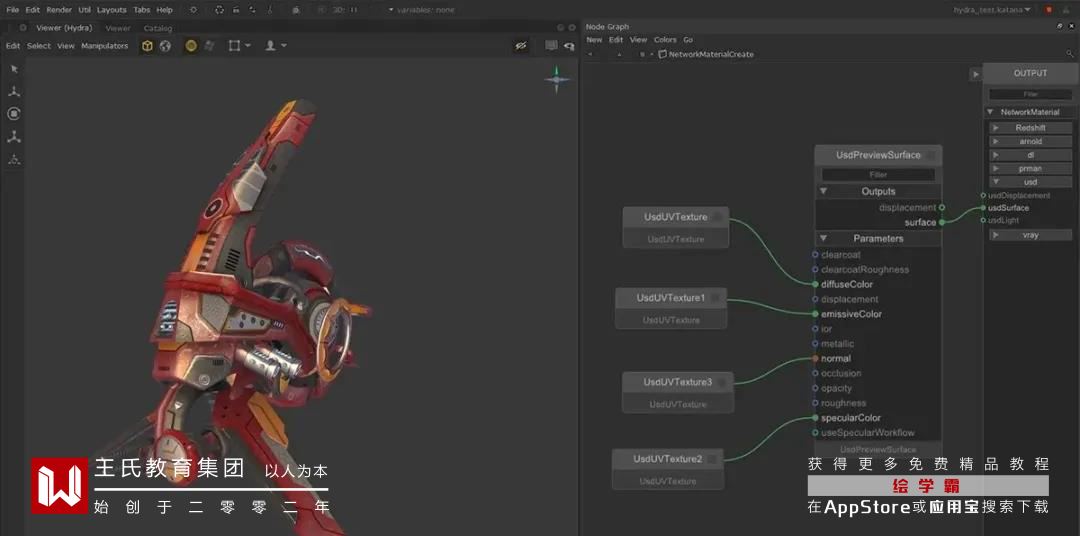Click the usdSurface output port
The height and width of the screenshot is (536, 1080).
[984, 208]
